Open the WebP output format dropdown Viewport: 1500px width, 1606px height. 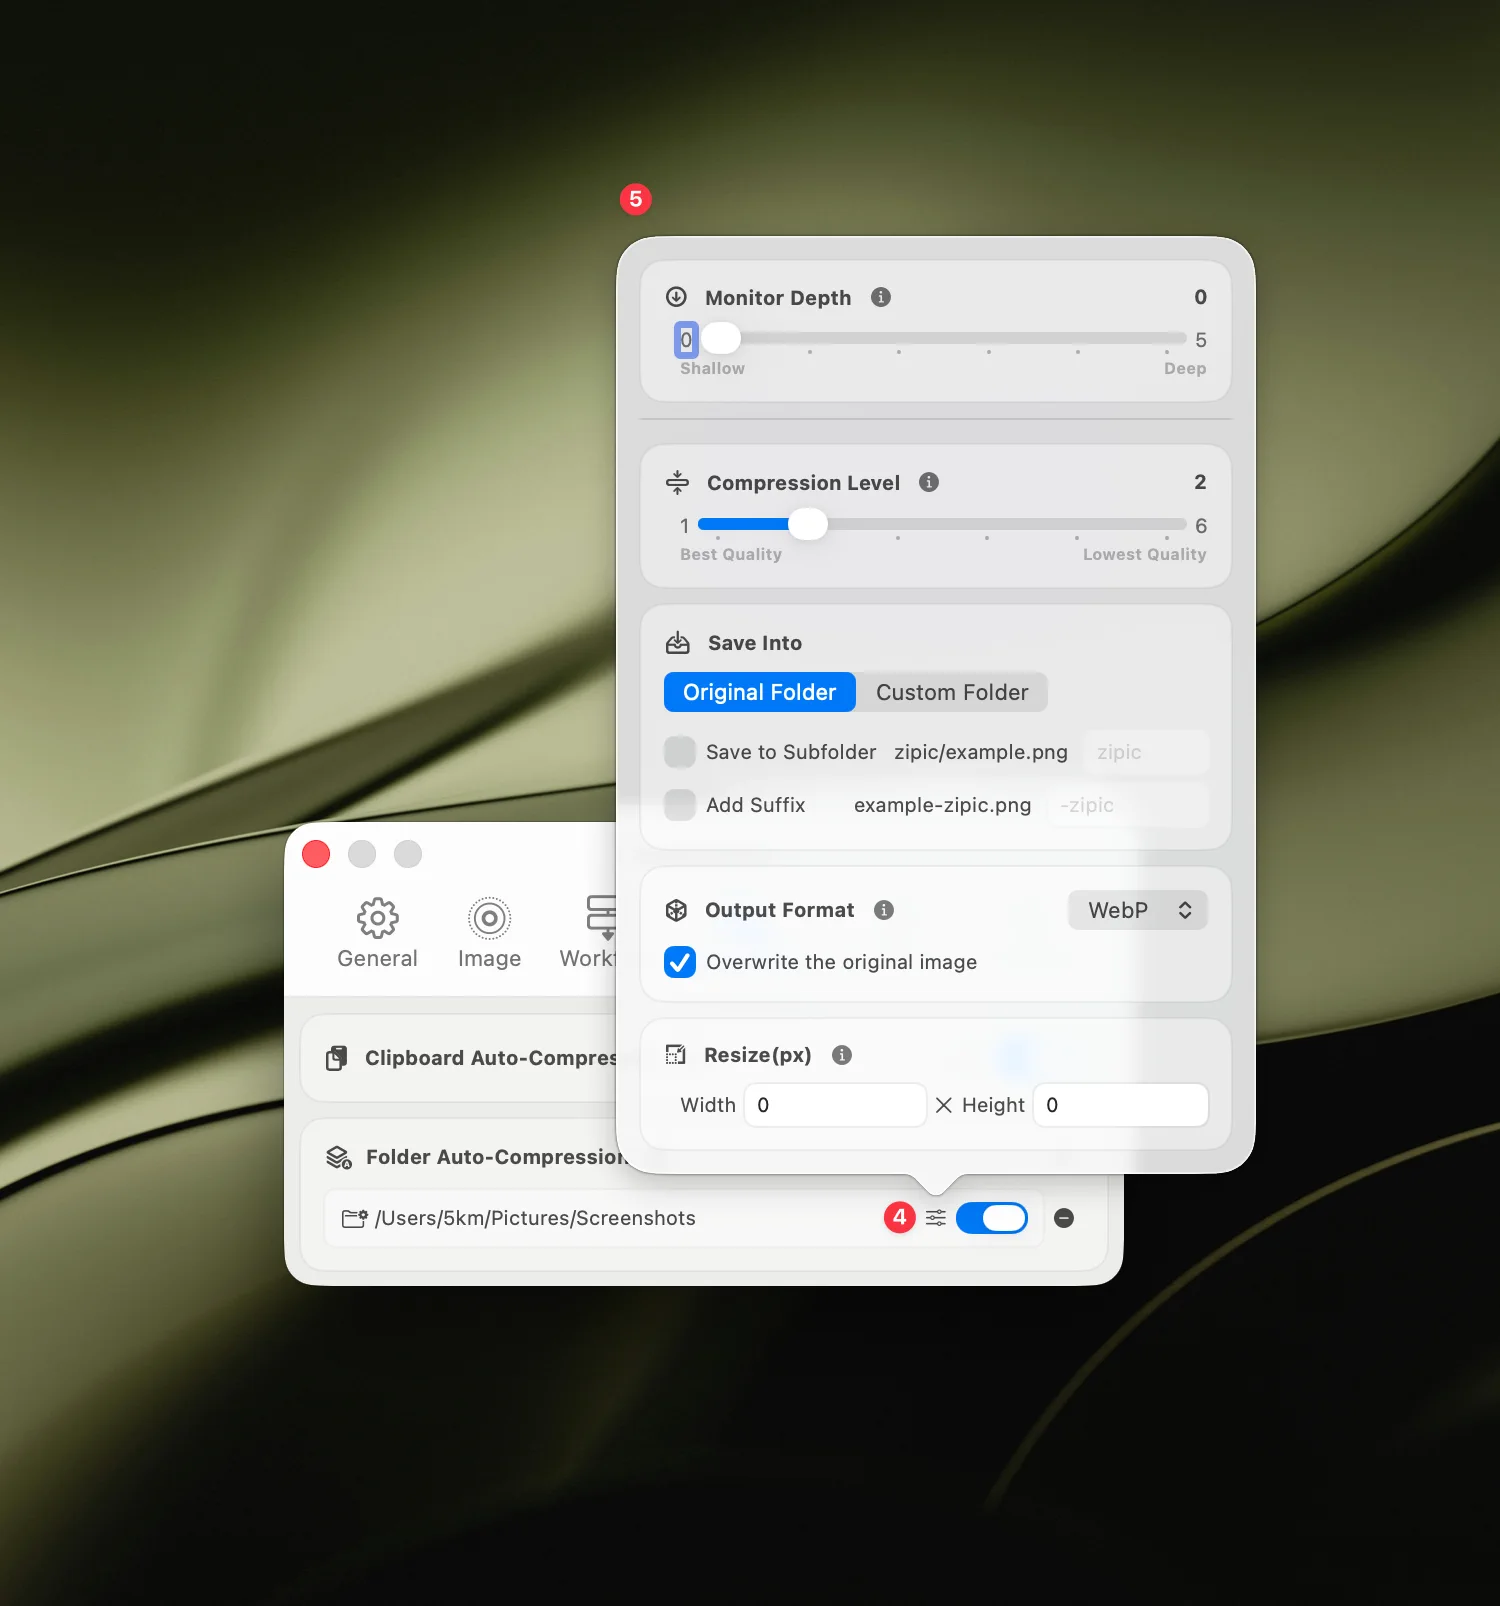1138,910
